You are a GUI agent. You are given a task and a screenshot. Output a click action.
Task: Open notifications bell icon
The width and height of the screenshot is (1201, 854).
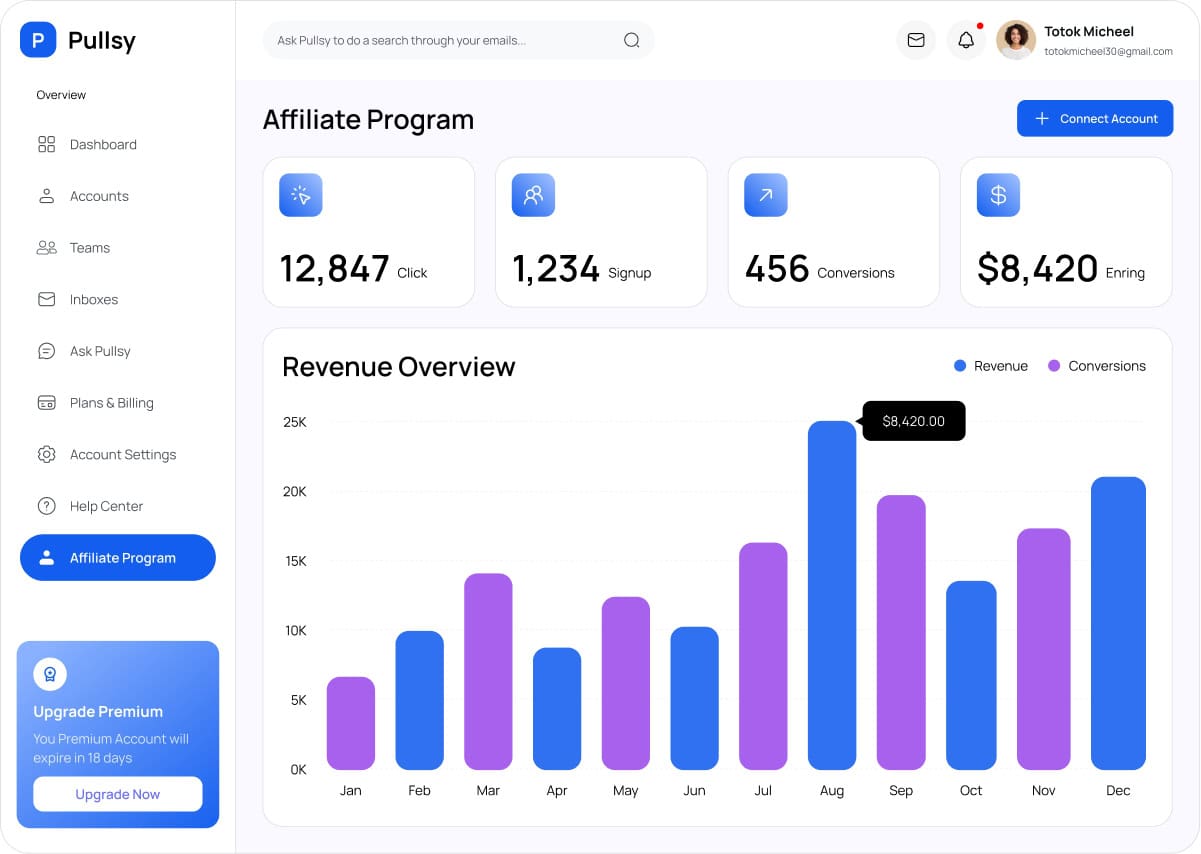coord(966,40)
